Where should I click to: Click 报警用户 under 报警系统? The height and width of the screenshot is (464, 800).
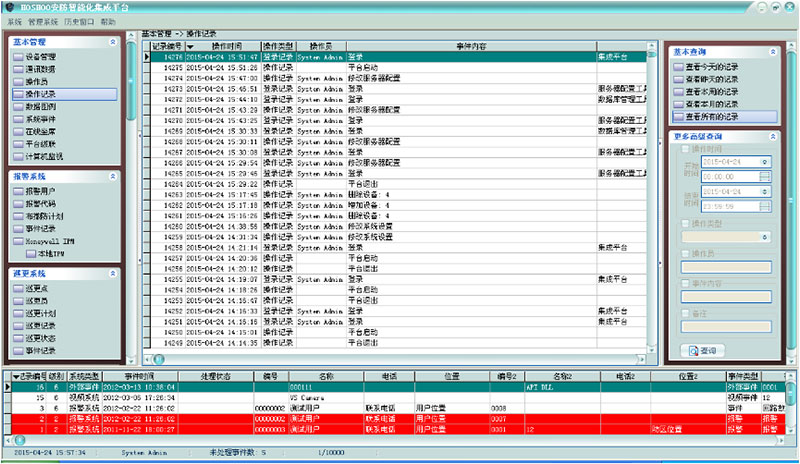pyautogui.click(x=40, y=191)
